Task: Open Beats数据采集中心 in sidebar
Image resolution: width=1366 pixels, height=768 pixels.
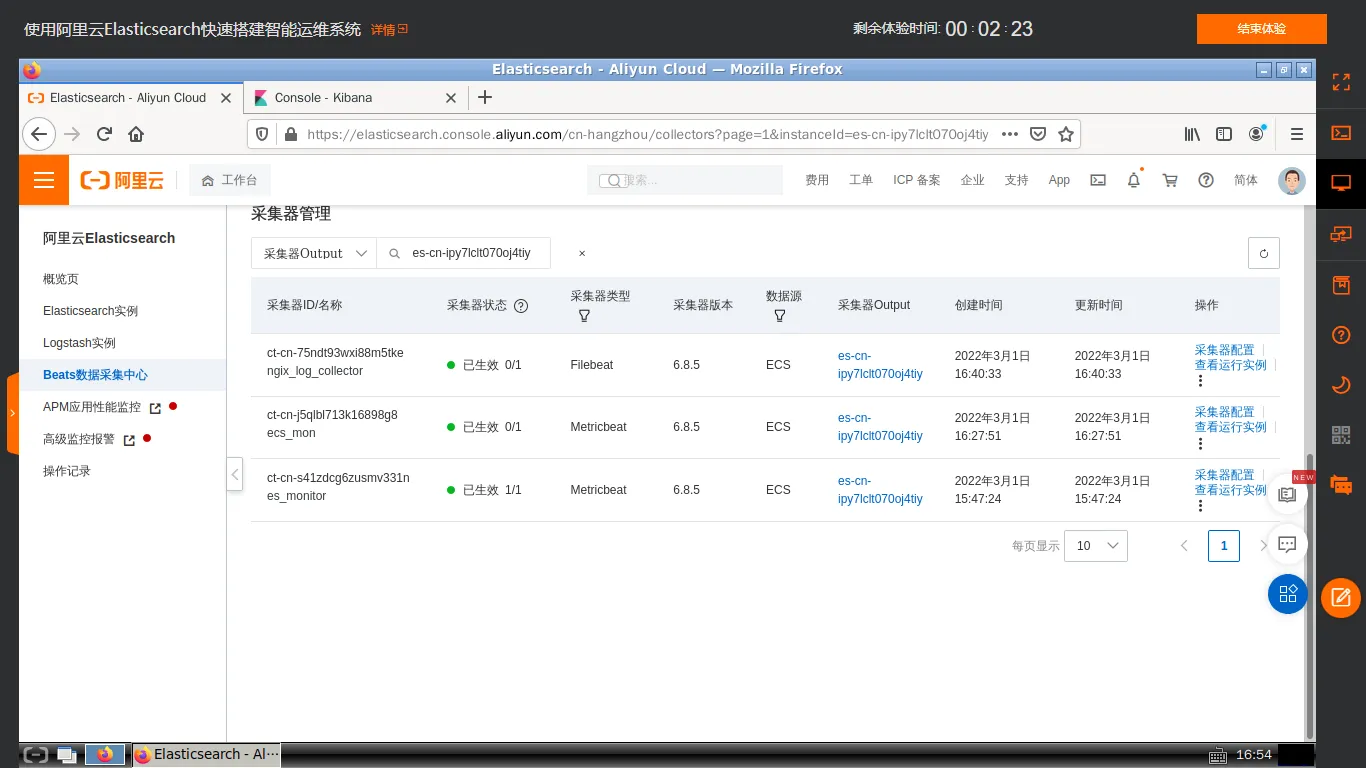Action: pos(96,375)
